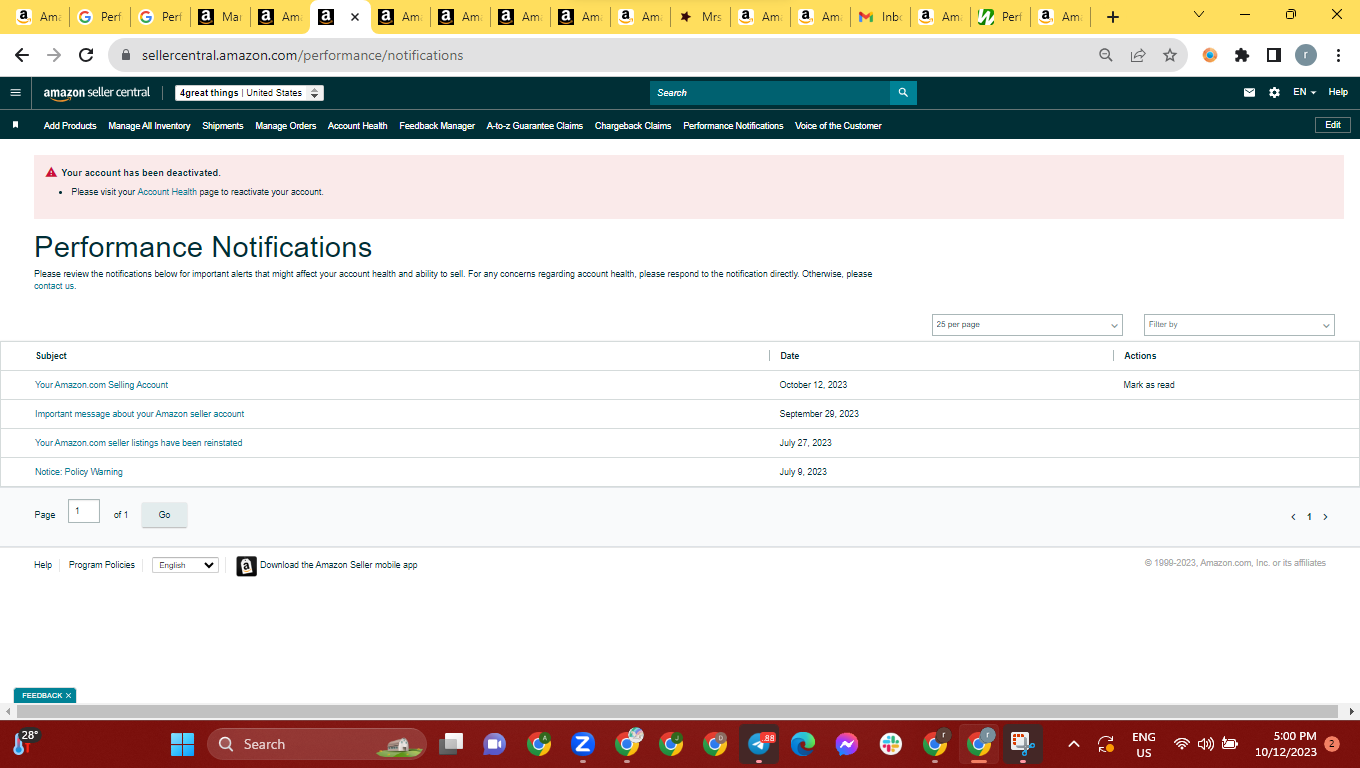Click the share page icon in the address bar
The height and width of the screenshot is (768, 1360).
[1138, 56]
